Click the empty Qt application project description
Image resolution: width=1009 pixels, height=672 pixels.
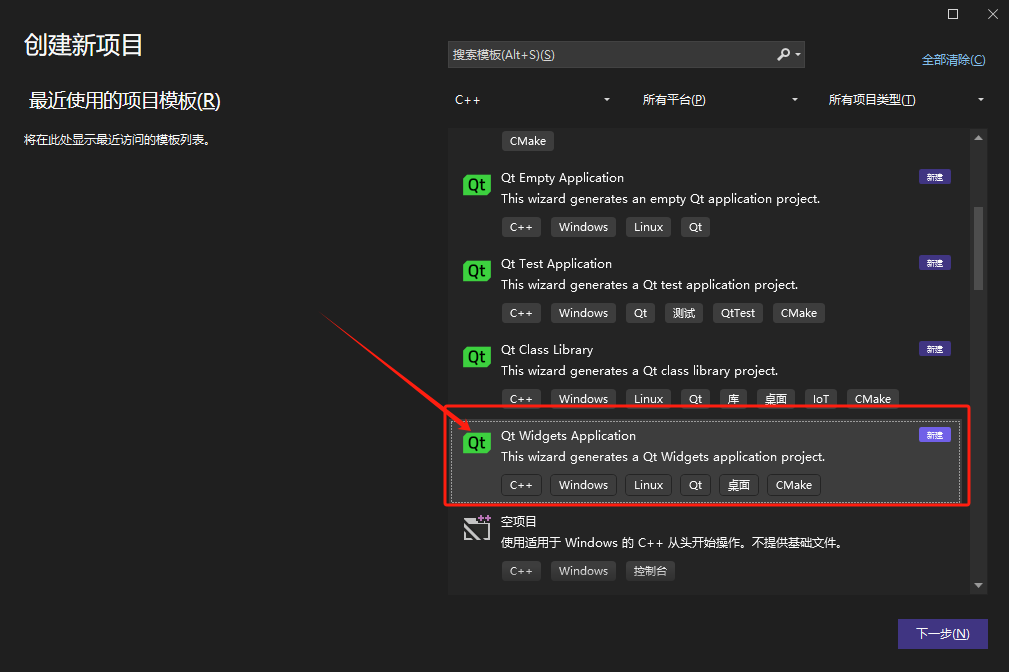click(x=660, y=199)
